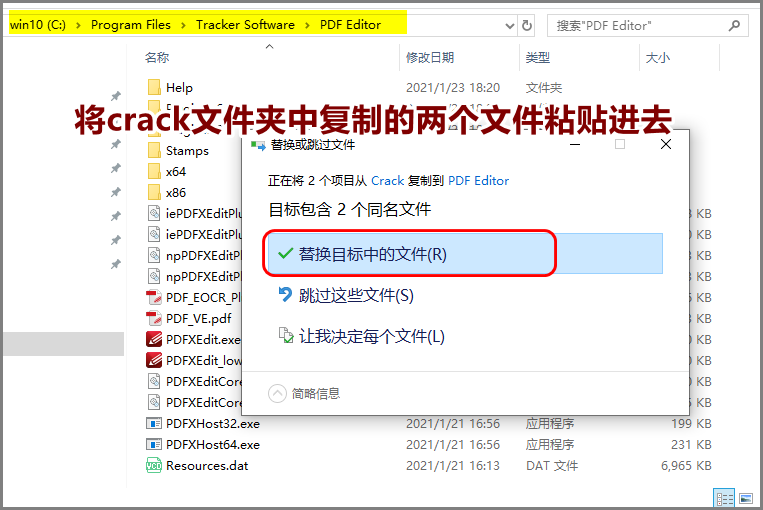Click the refresh icon beside address bar
The width and height of the screenshot is (763, 510).
[x=527, y=25]
